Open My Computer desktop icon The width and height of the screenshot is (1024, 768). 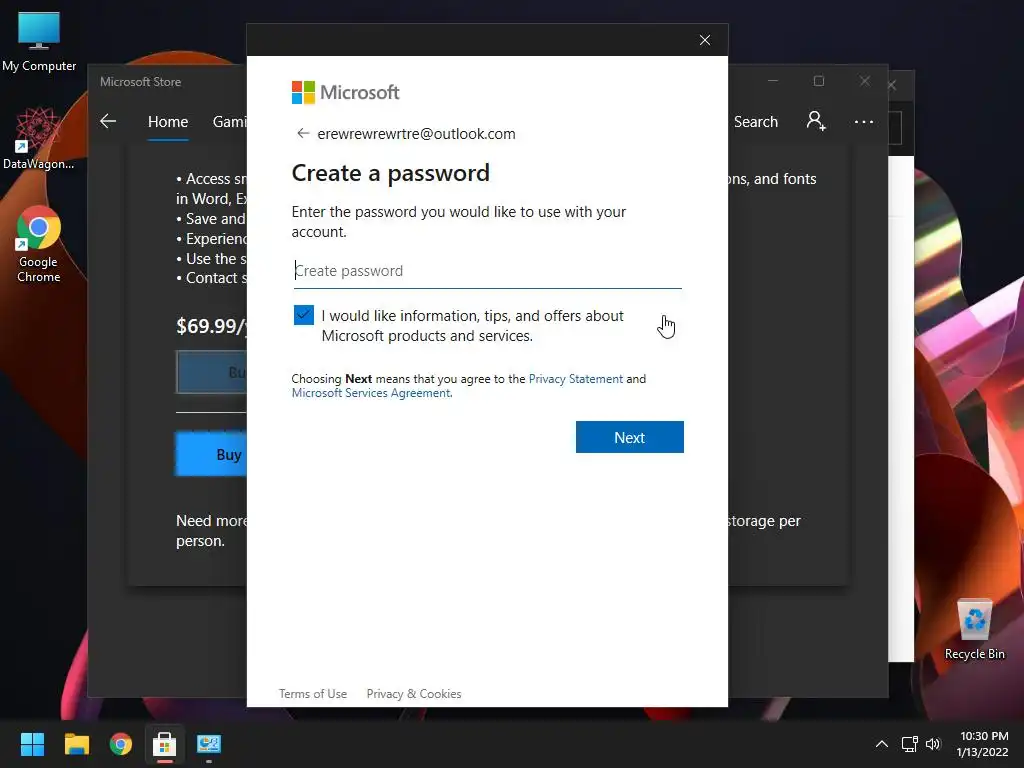tap(39, 42)
